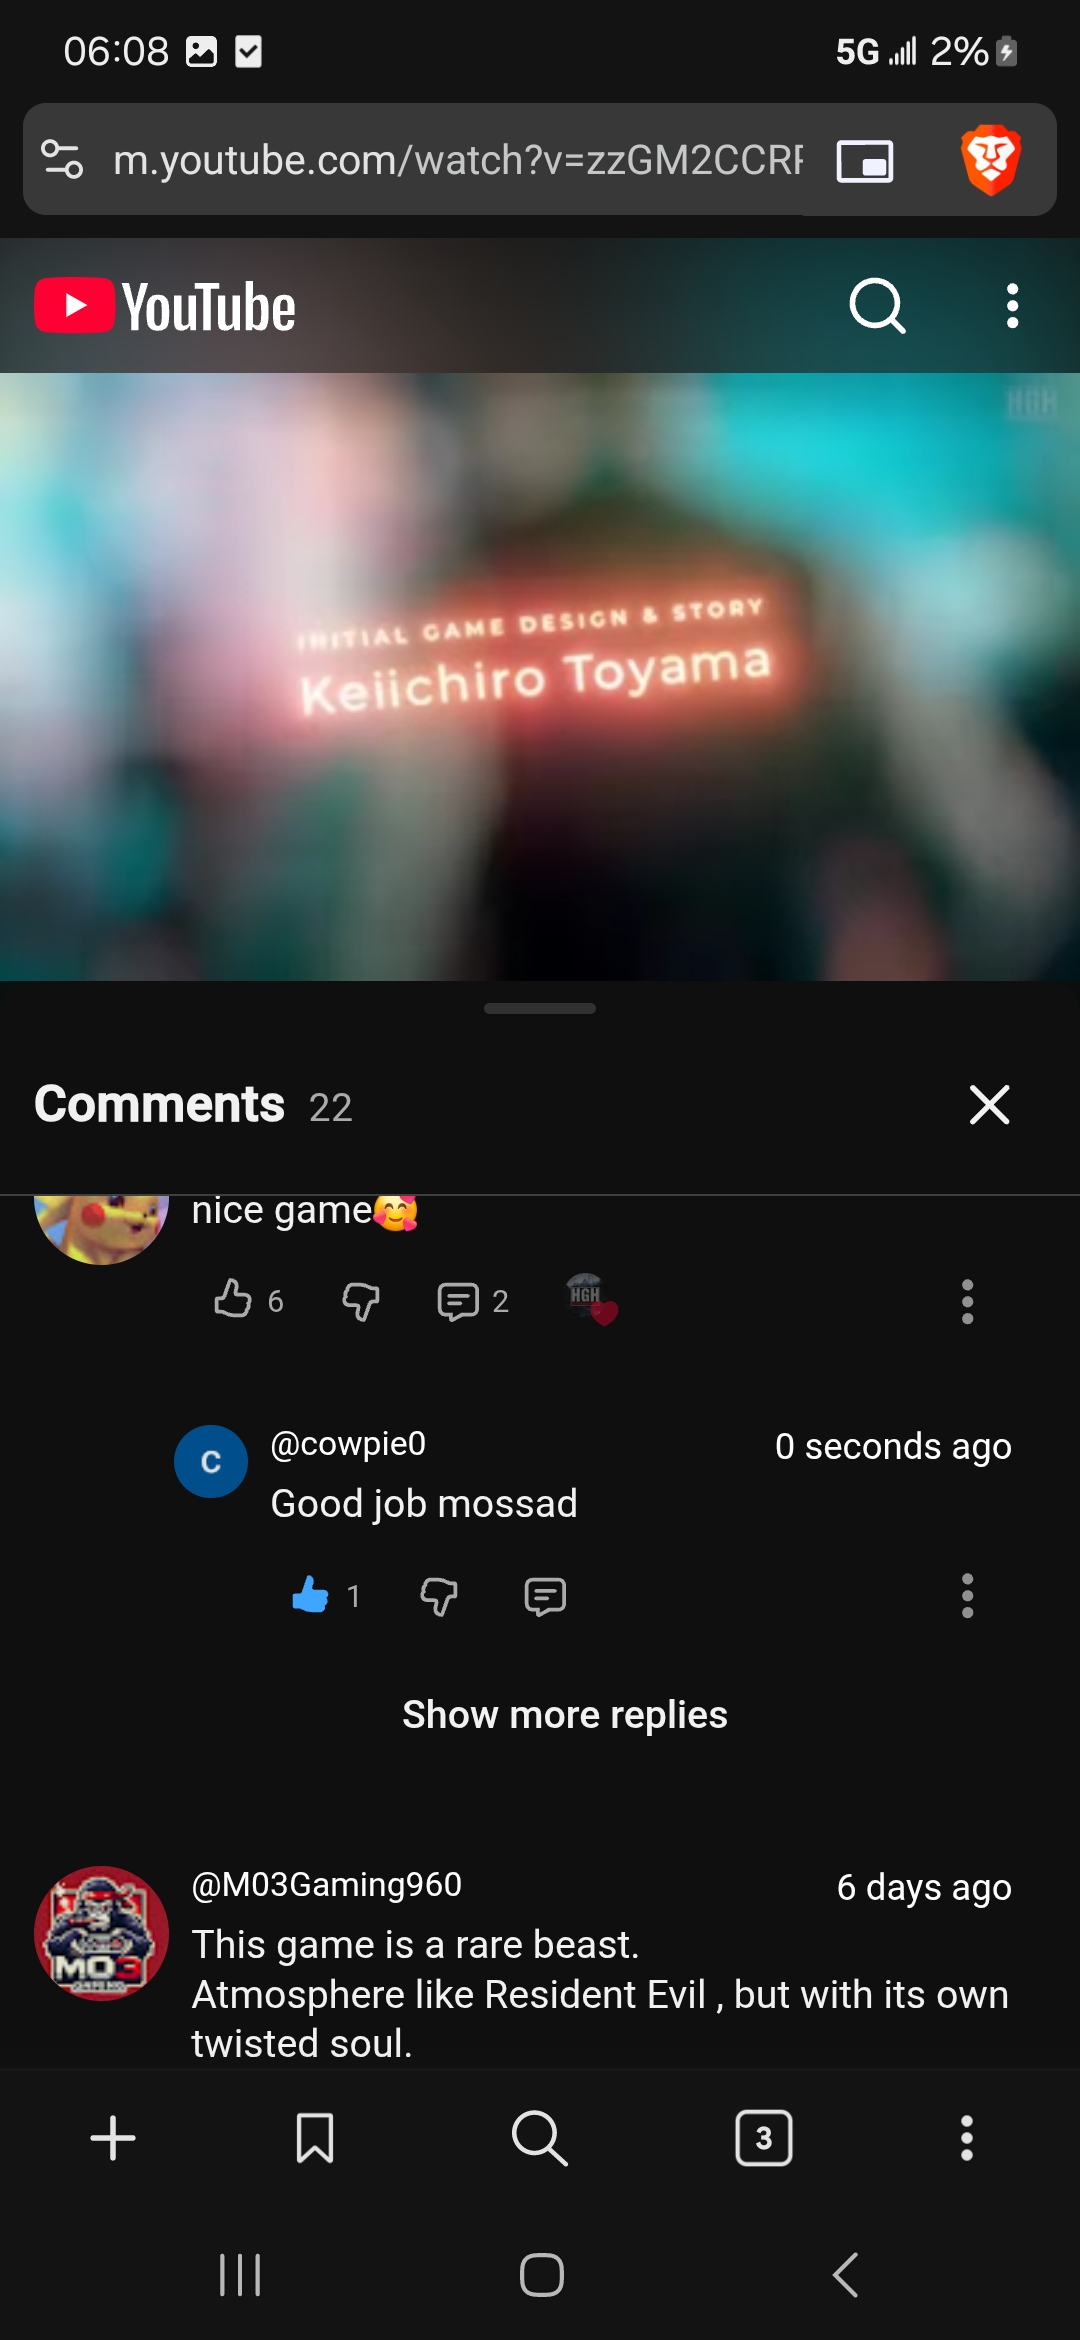The image size is (1080, 2340).
Task: Open options menu for @cowpie0 reply
Action: (967, 1595)
